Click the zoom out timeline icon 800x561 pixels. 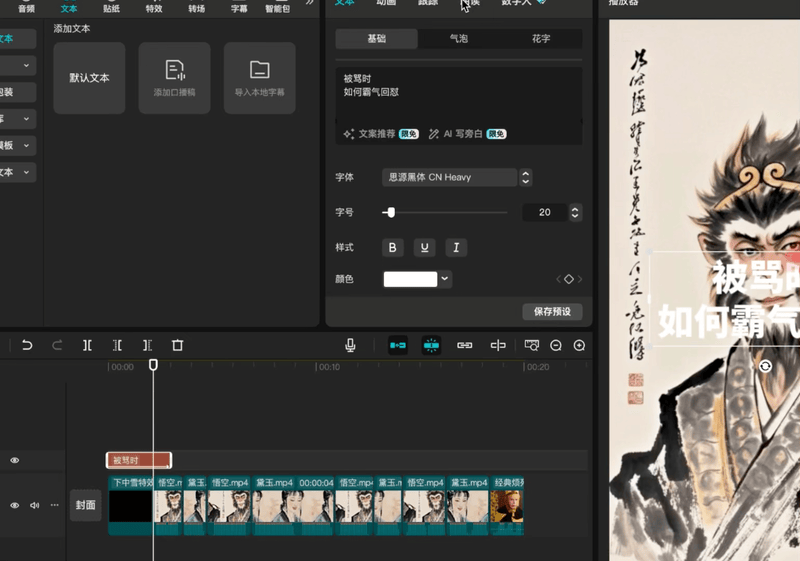click(x=556, y=345)
